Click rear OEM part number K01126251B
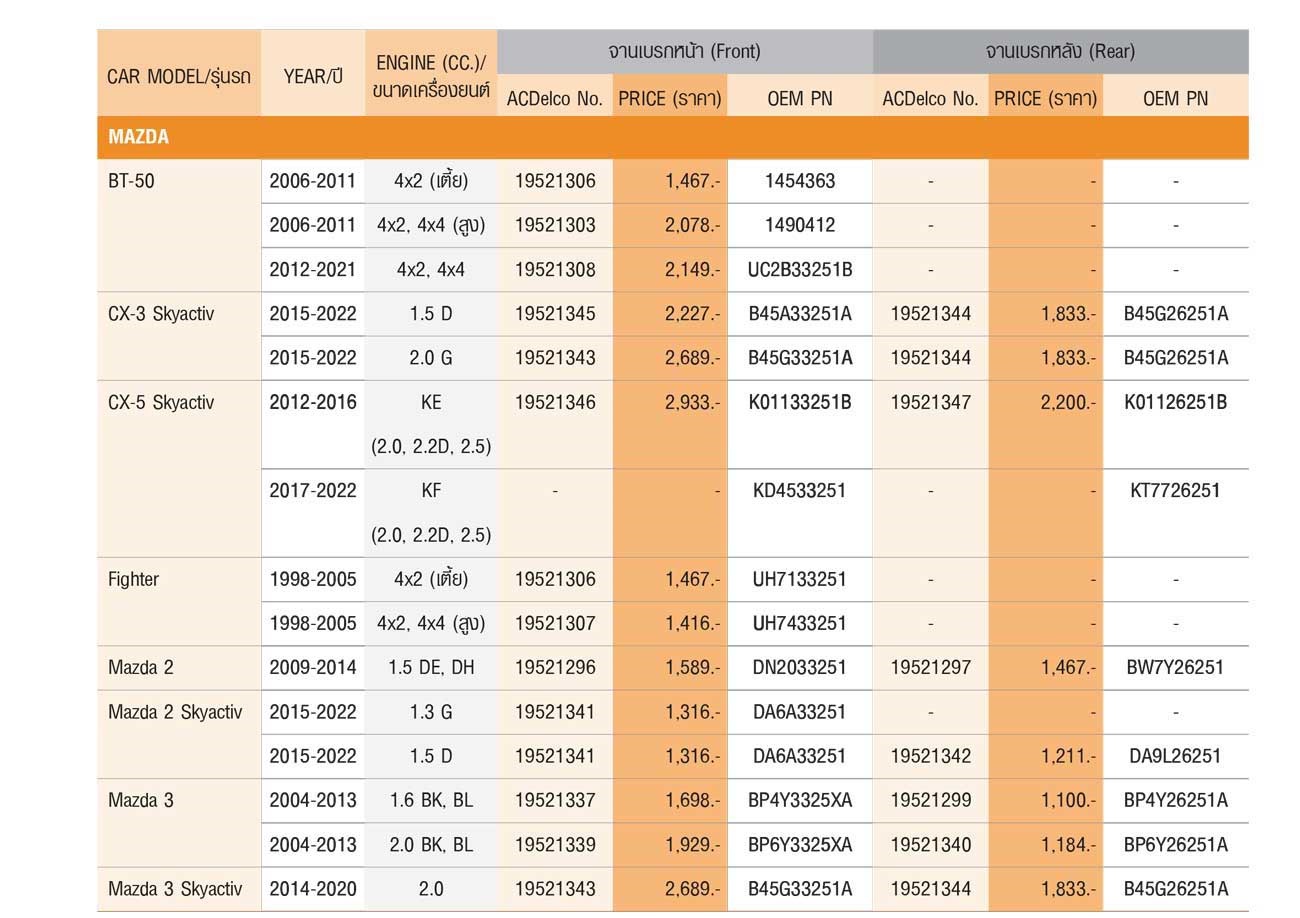The height and width of the screenshot is (918, 1300). pos(1176,402)
